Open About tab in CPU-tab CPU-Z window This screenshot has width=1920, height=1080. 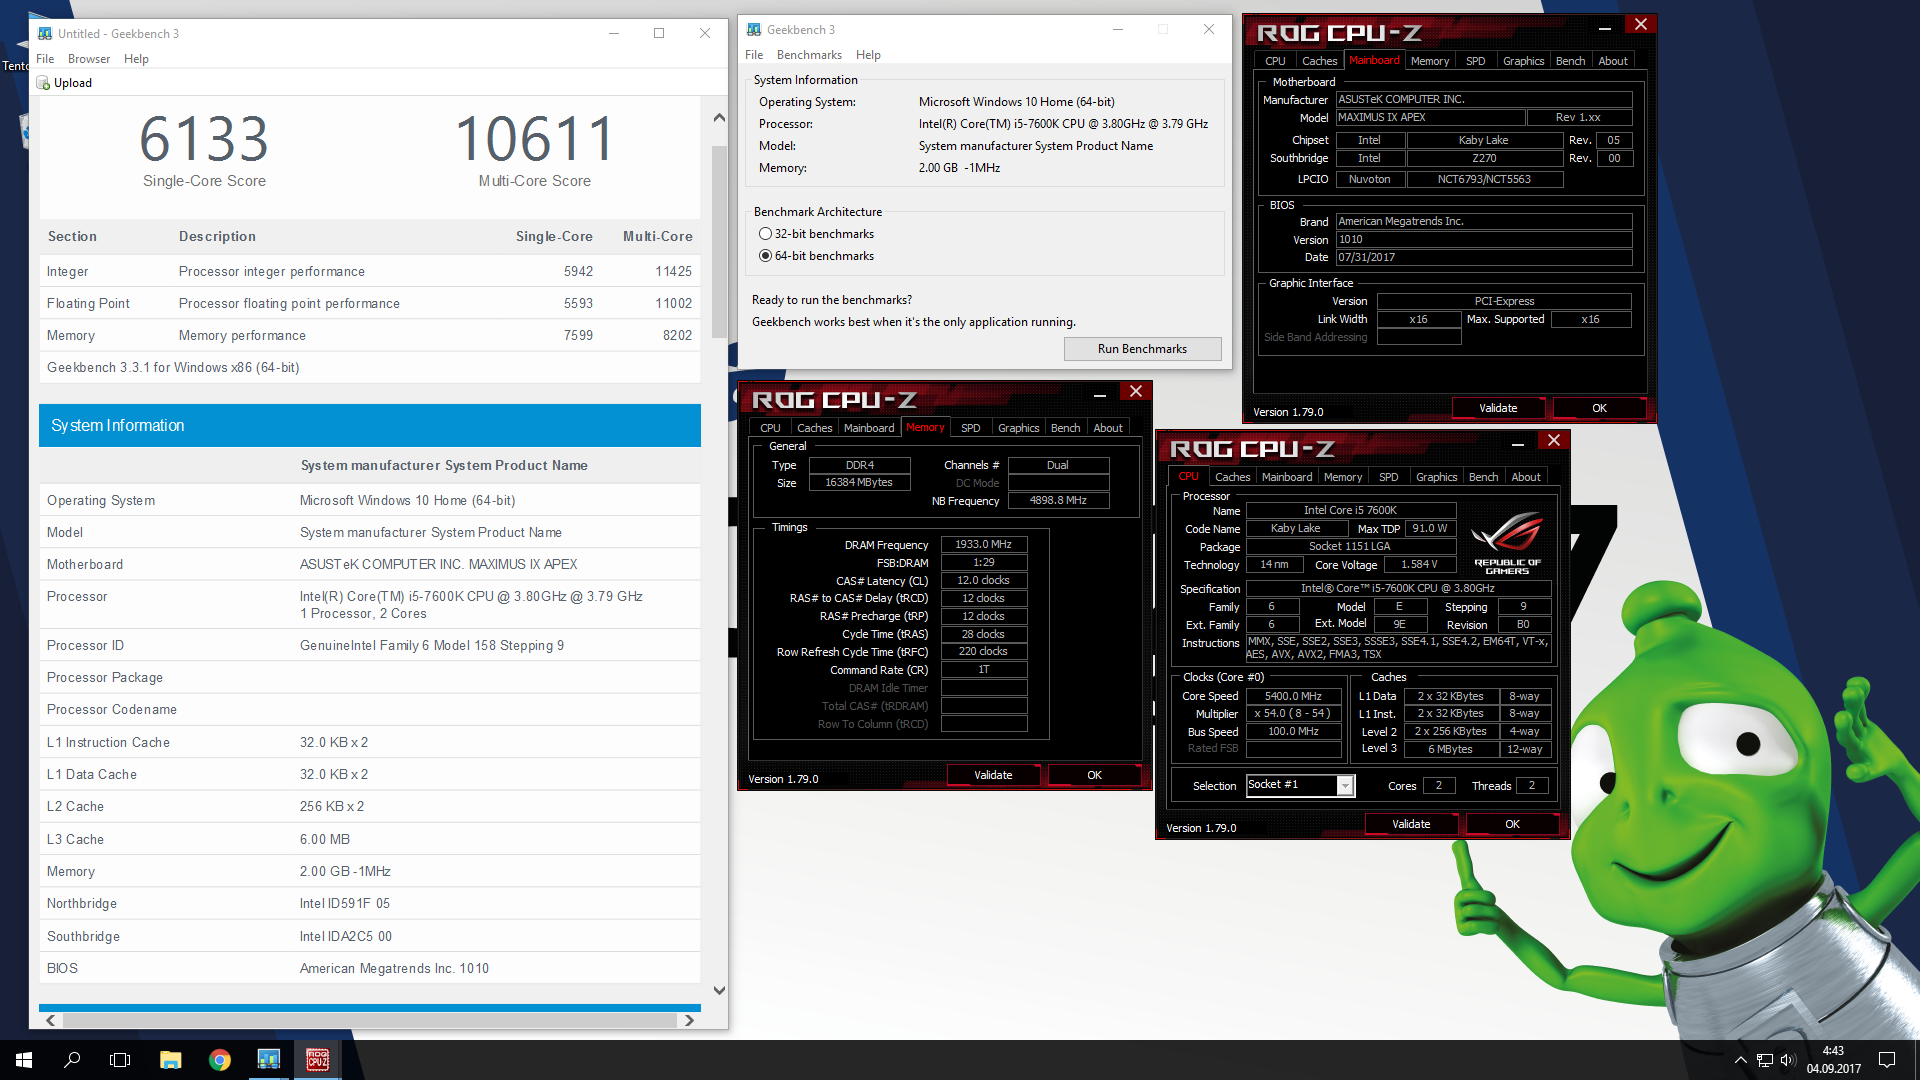[1525, 477]
